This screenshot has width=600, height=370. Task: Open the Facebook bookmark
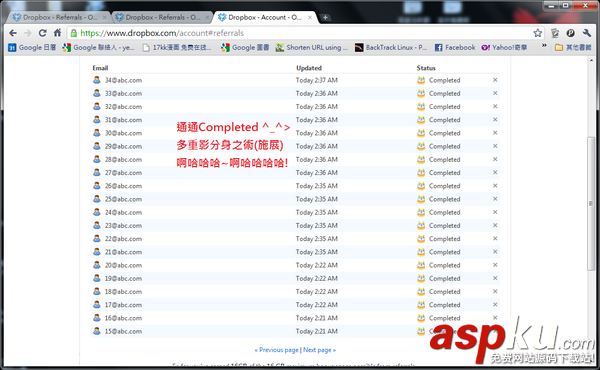click(455, 47)
